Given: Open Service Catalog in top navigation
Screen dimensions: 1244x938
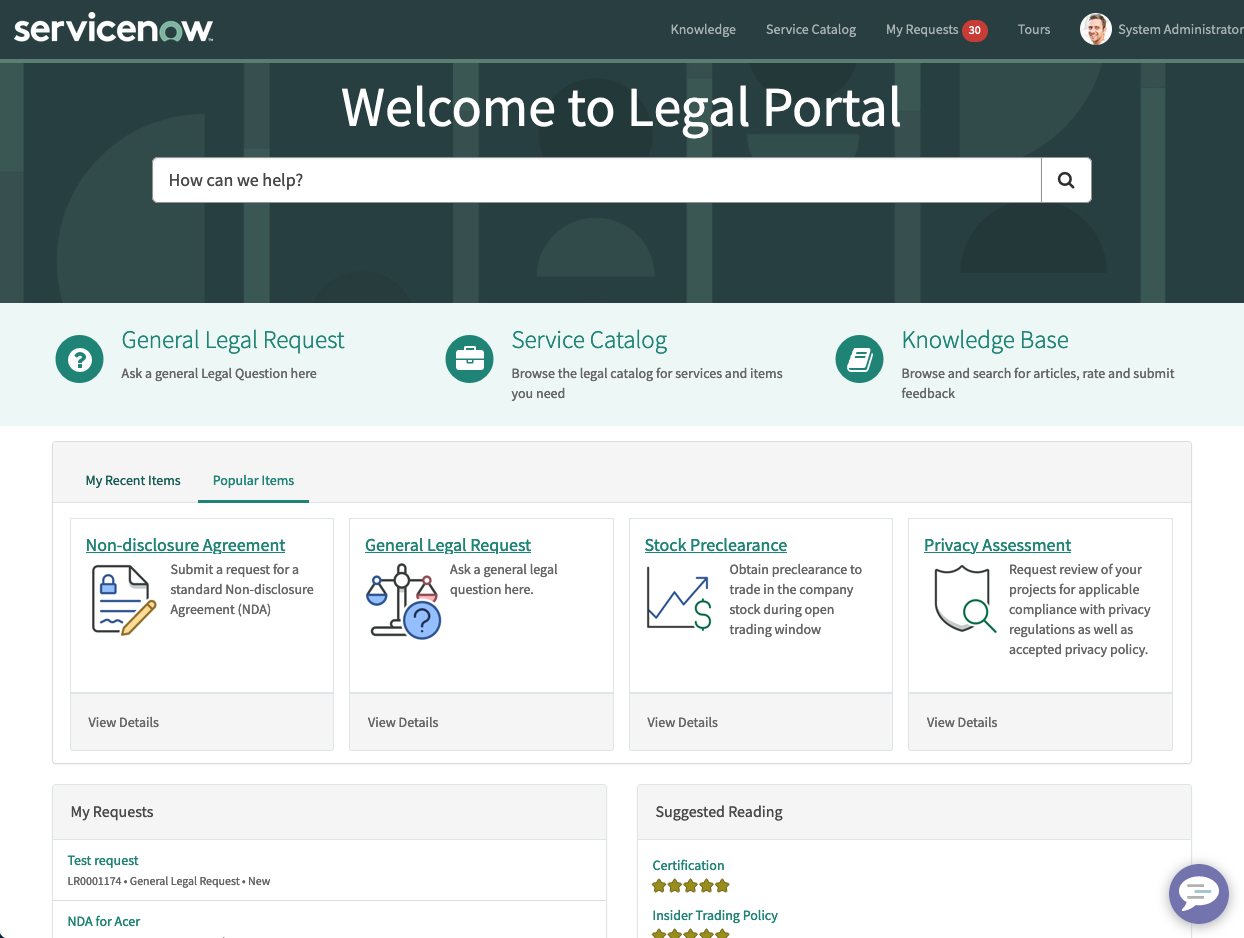Looking at the screenshot, I should point(811,30).
